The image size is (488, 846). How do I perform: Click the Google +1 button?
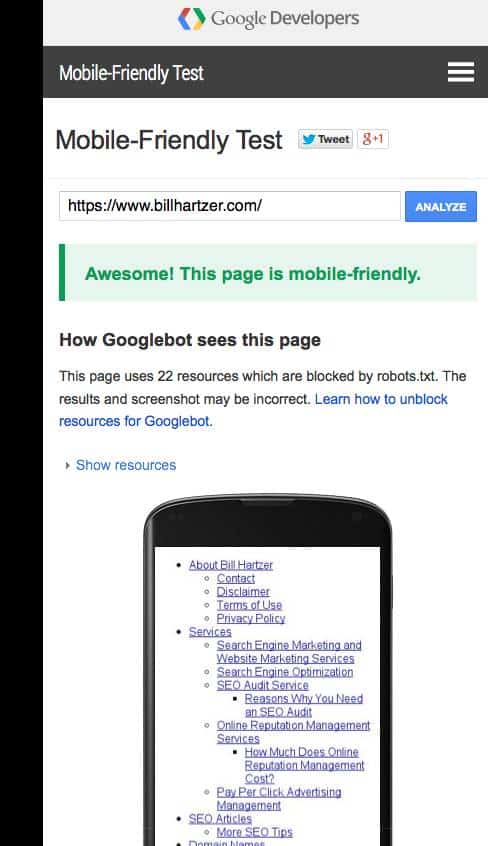coord(372,139)
